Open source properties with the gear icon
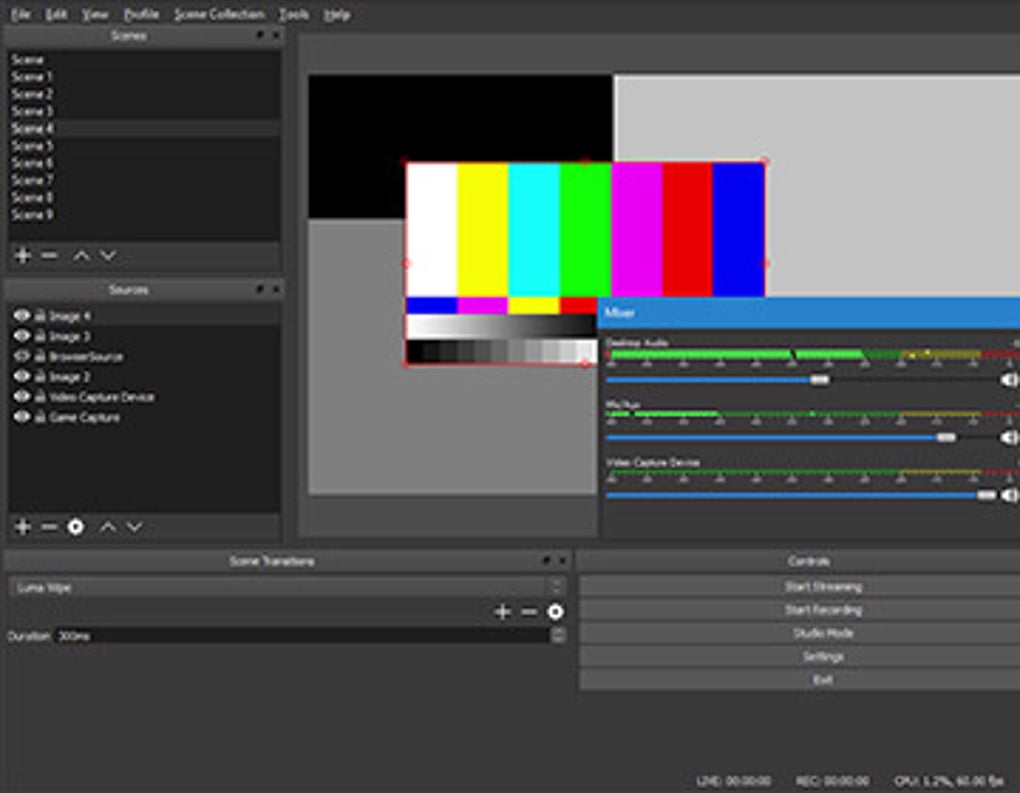 pos(75,526)
